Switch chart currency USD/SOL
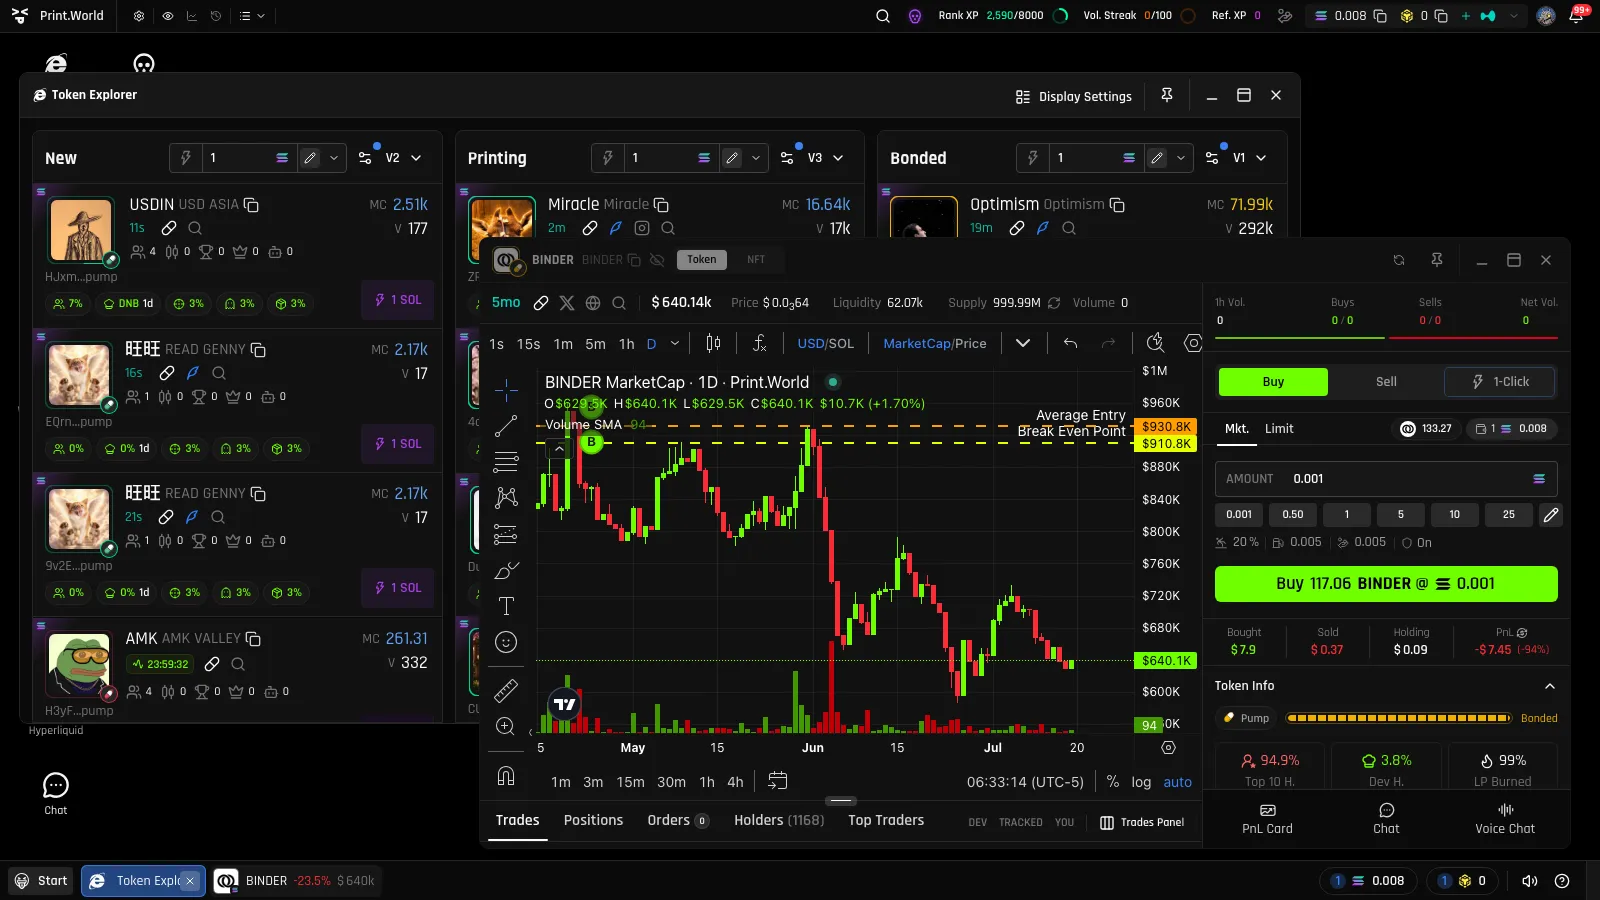This screenshot has width=1600, height=900. point(825,343)
